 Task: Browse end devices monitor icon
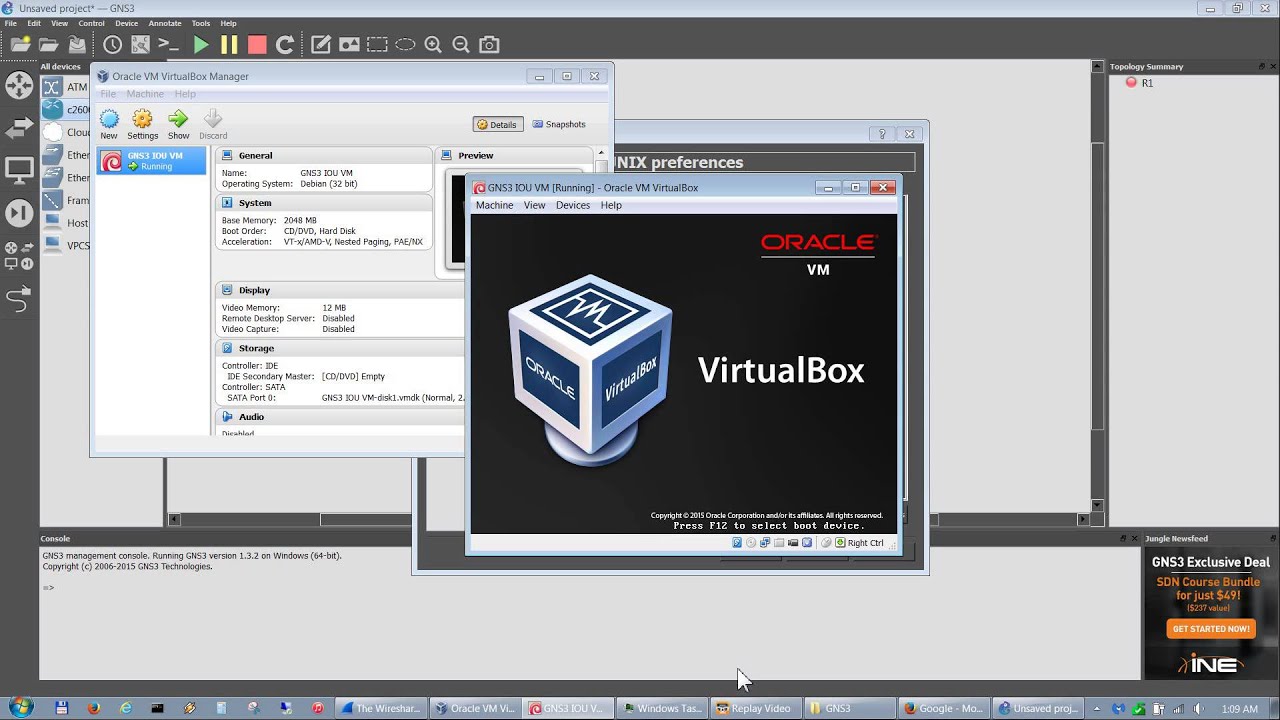point(19,170)
